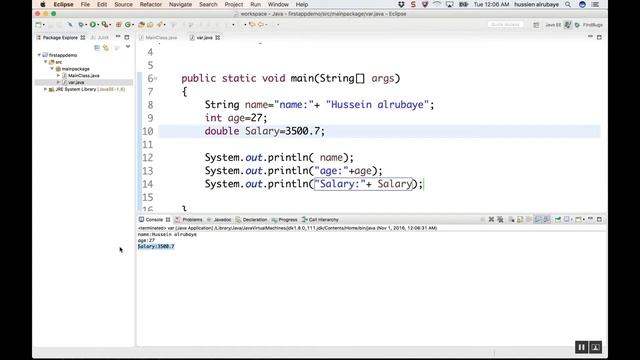Open the File menu
This screenshot has width=640, height=360.
[85, 4]
